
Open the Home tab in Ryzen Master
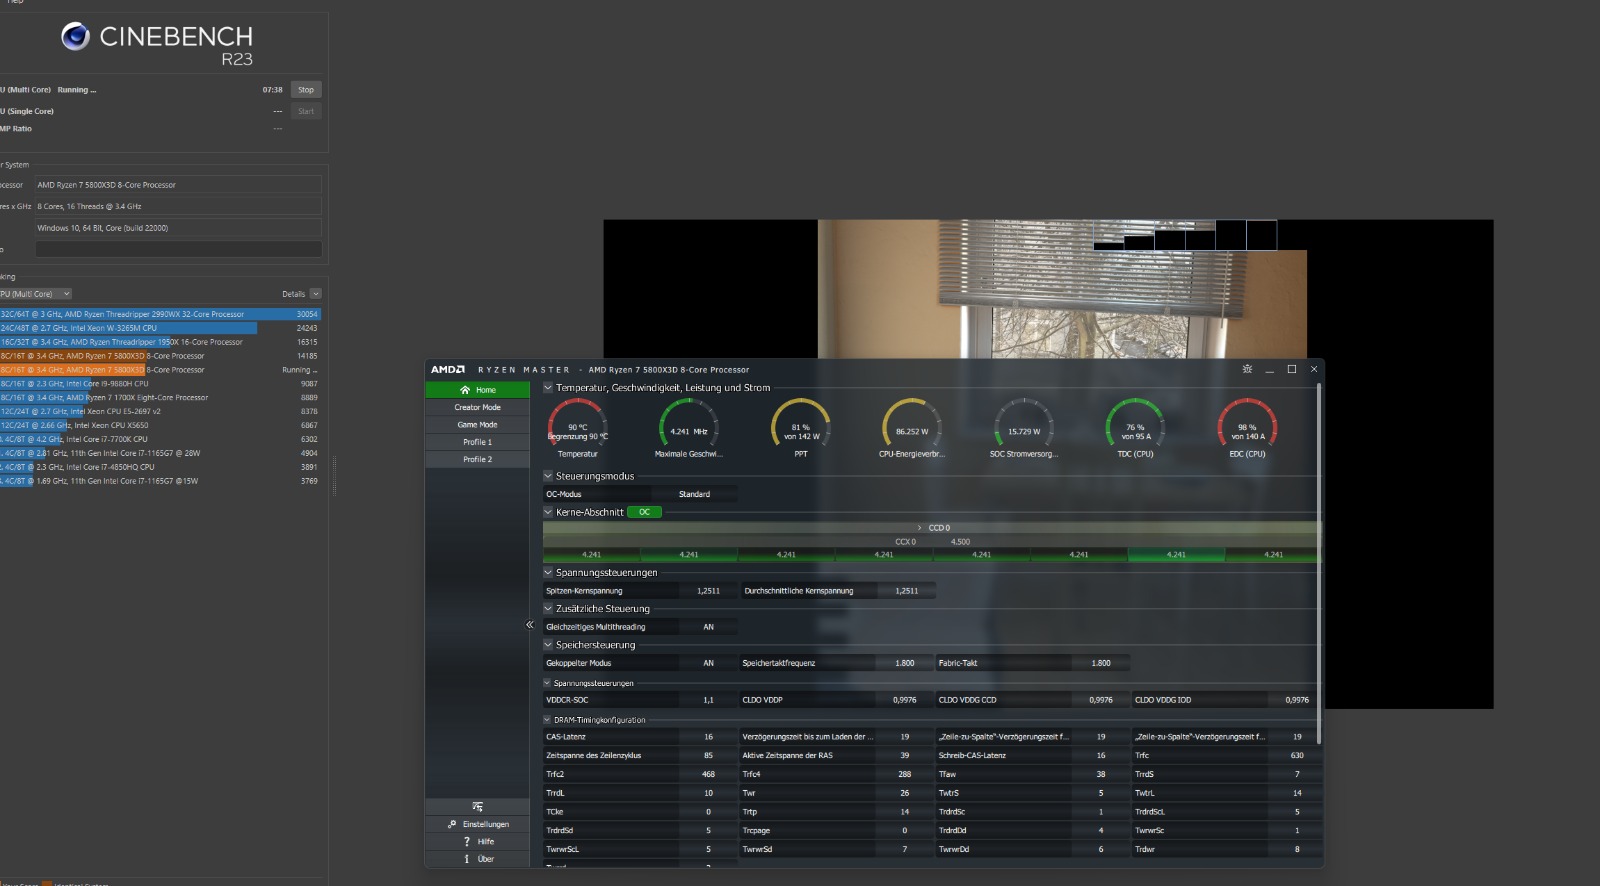(477, 390)
